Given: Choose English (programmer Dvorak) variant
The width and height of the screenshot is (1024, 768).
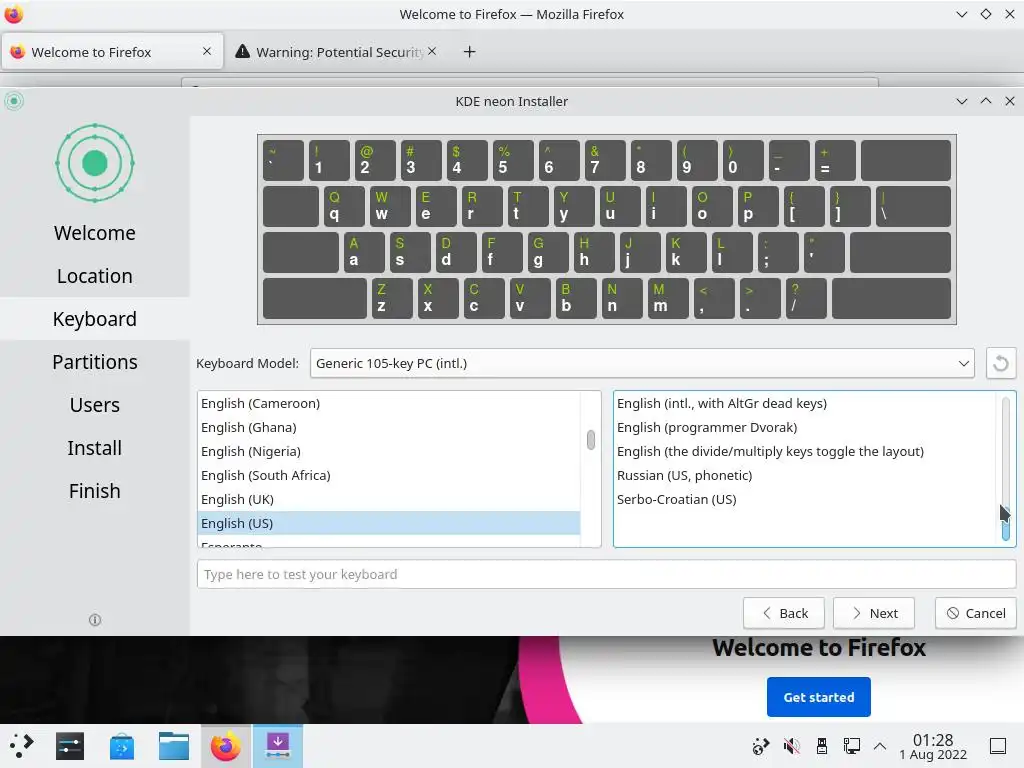Looking at the screenshot, I should [805, 427].
